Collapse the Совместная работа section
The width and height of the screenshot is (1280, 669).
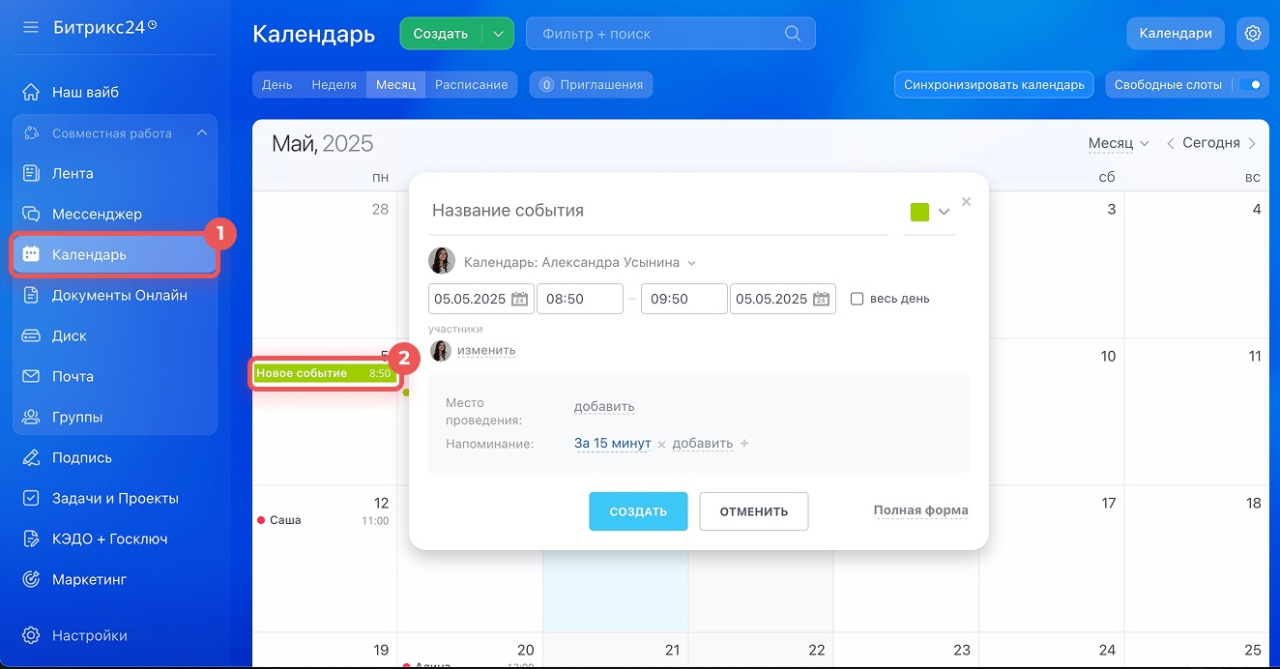click(202, 133)
